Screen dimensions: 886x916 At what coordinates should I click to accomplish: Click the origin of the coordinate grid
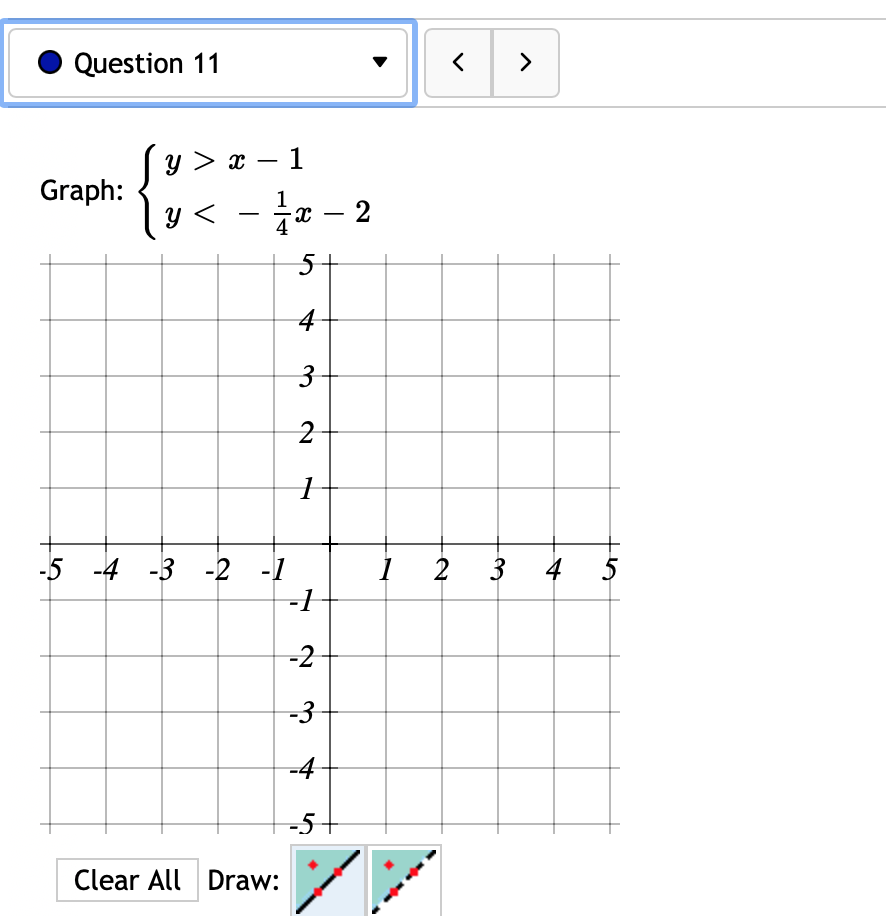[x=329, y=543]
